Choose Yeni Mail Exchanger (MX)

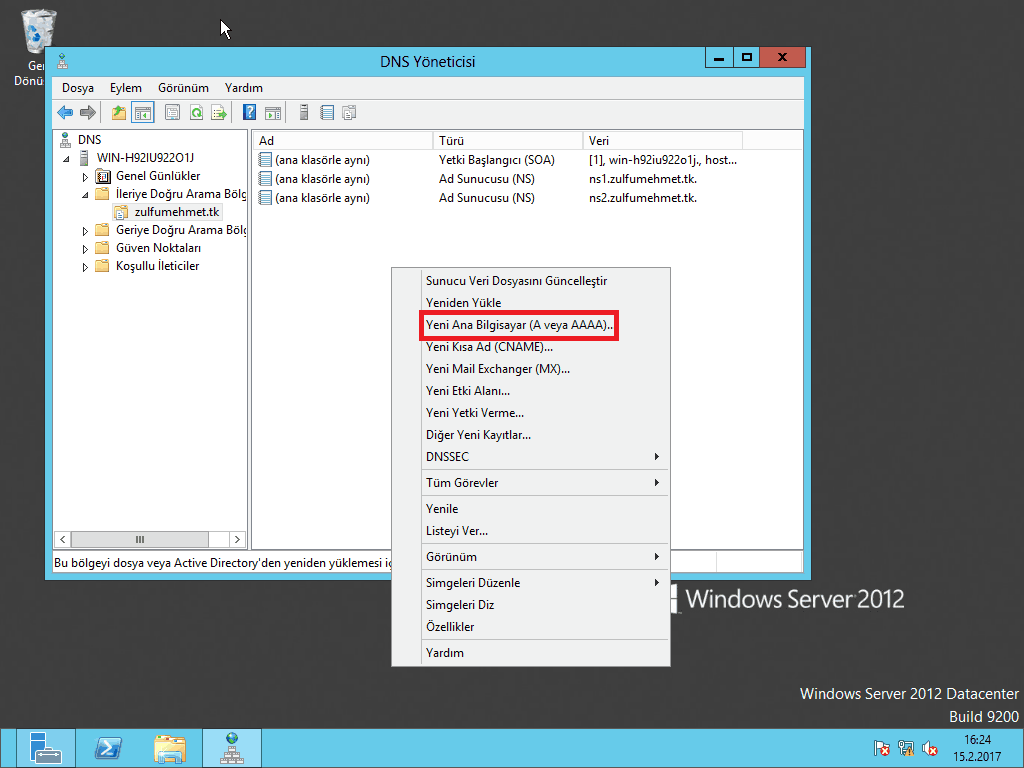coord(531,369)
